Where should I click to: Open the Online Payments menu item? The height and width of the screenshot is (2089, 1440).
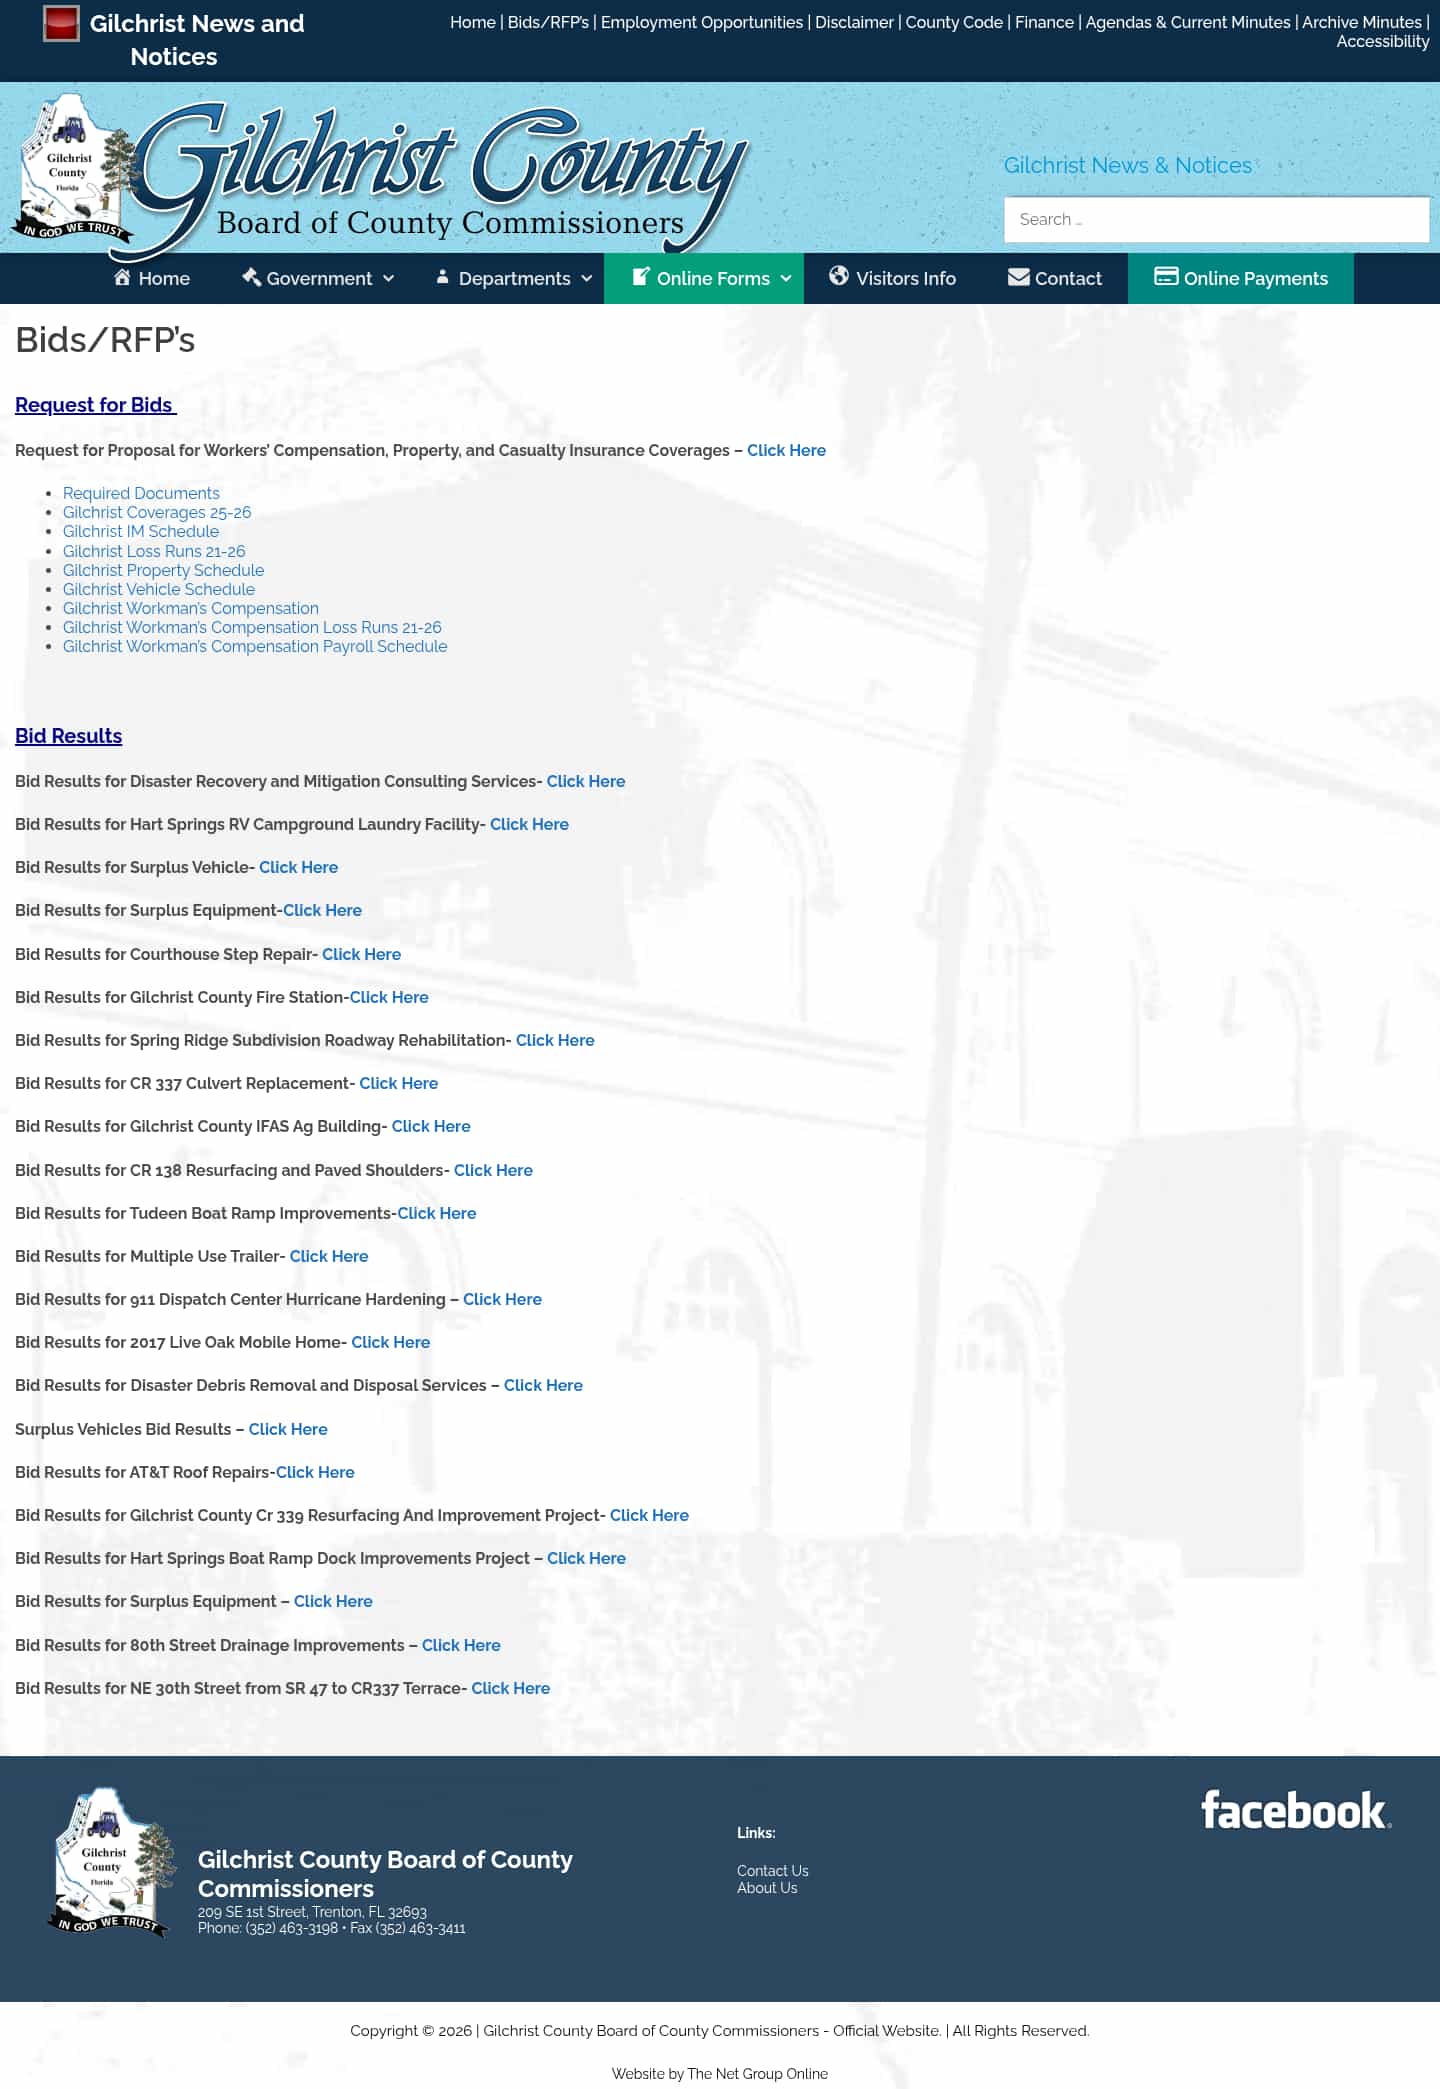click(x=1241, y=278)
